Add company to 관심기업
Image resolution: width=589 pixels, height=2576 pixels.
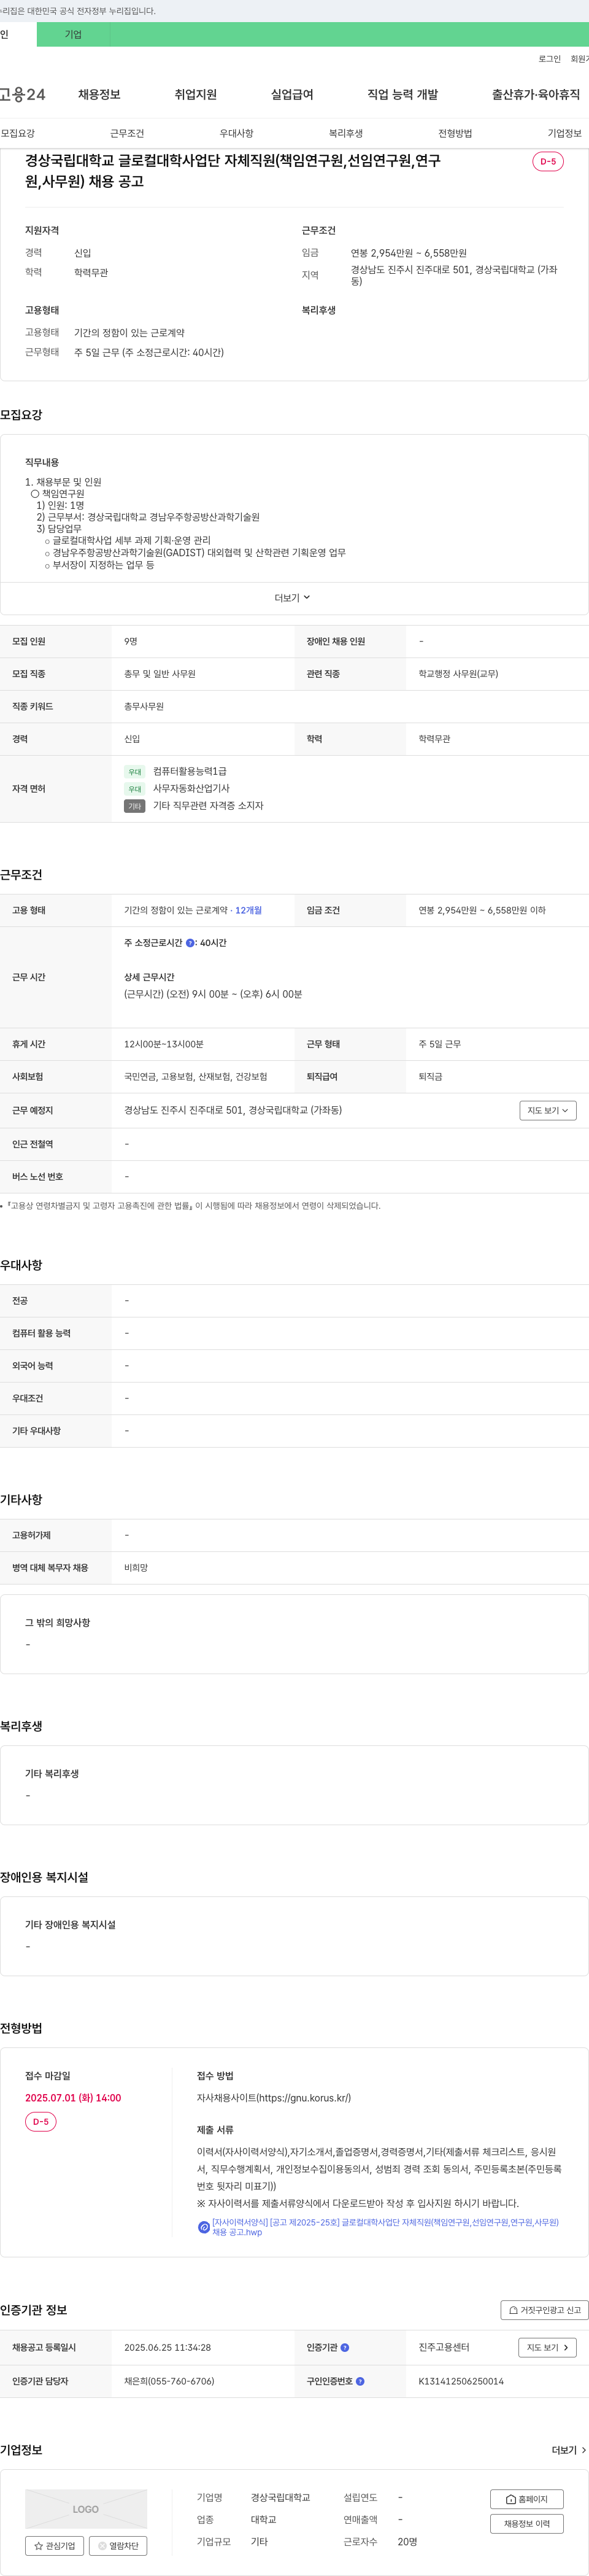54,2546
